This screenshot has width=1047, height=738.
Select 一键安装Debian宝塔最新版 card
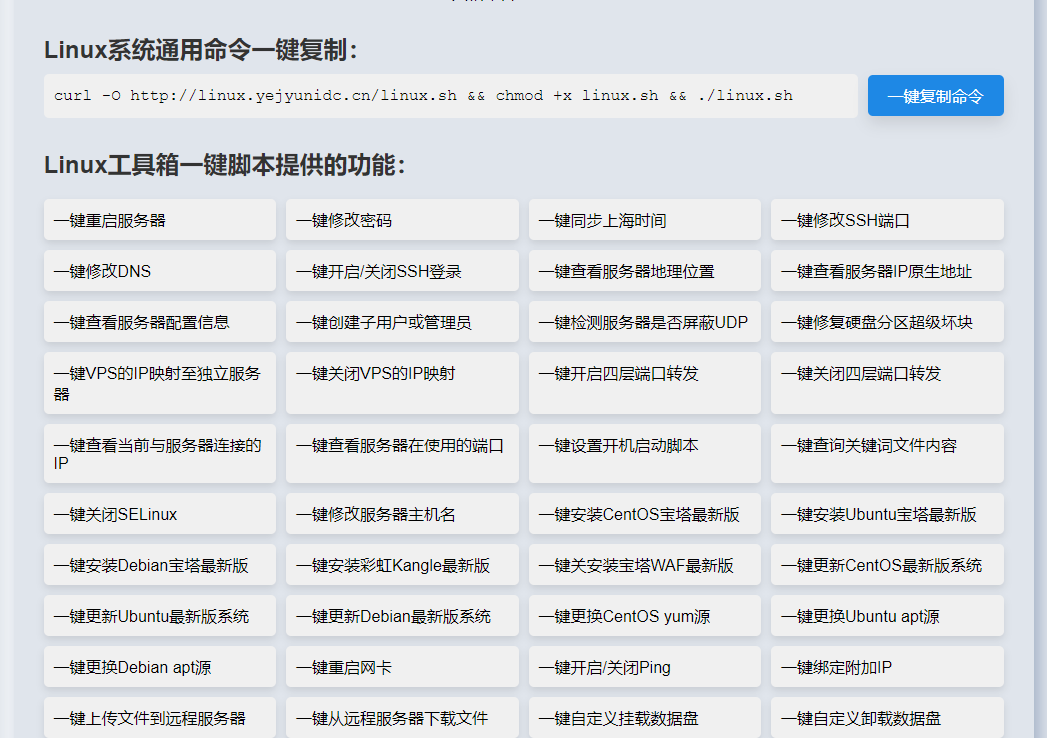160,565
